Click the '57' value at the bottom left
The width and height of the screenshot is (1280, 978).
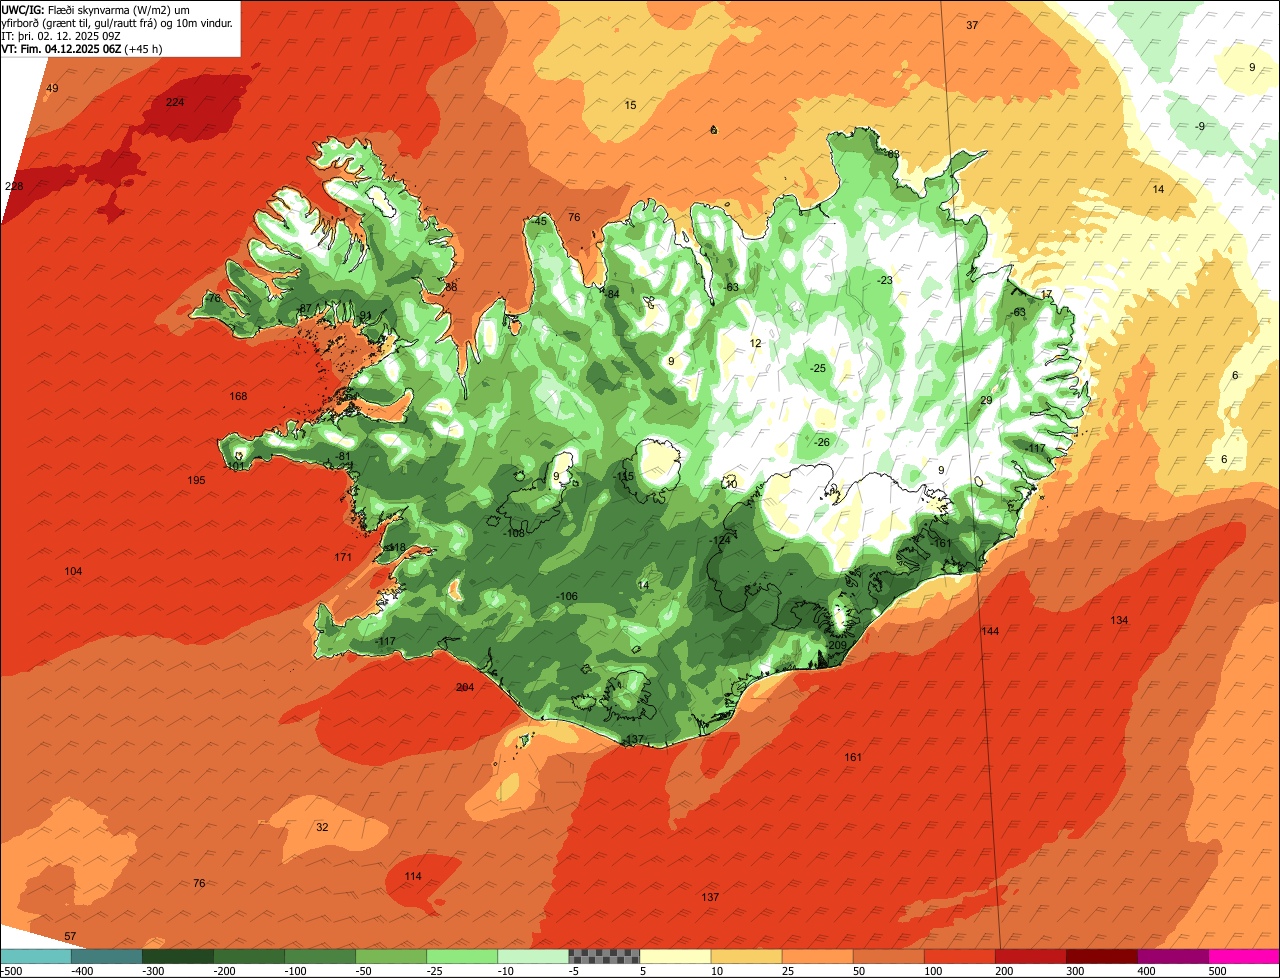[x=70, y=936]
